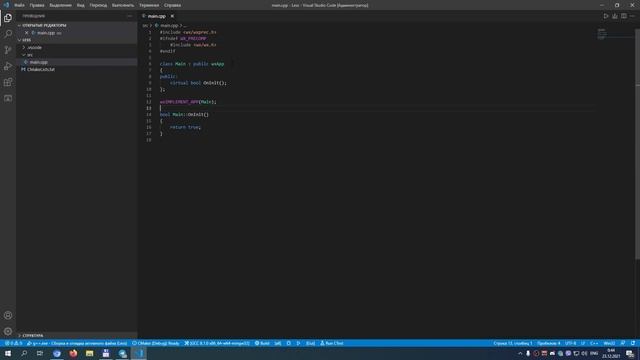Image resolution: width=640 pixels, height=360 pixels.
Task: Click src in the breadcrumb path
Action: point(145,25)
